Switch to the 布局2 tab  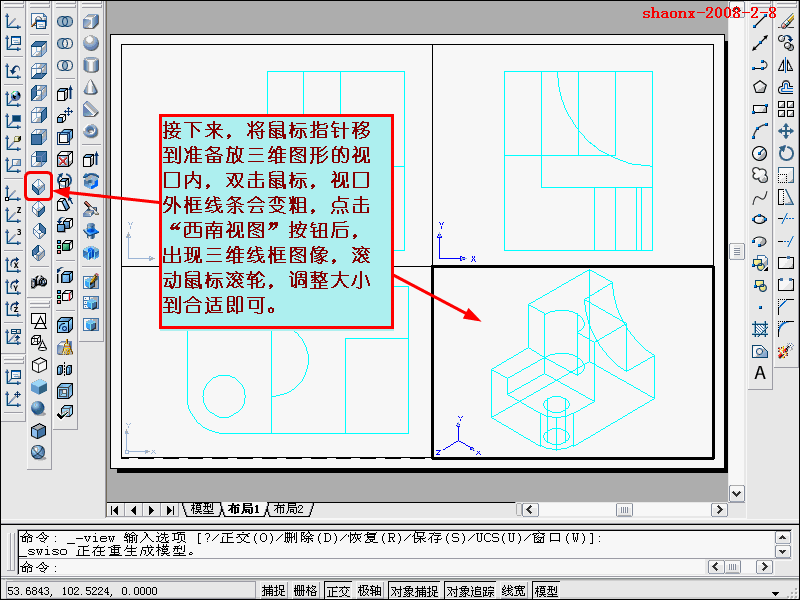(x=289, y=509)
